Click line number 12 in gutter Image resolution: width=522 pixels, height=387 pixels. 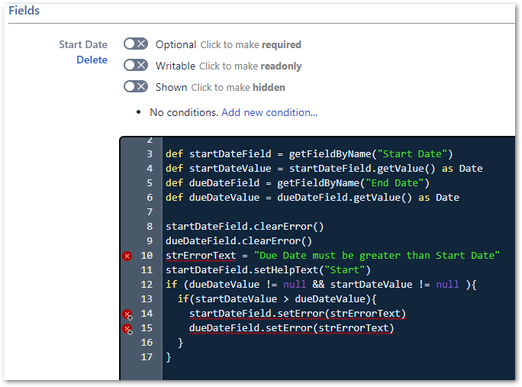click(147, 285)
